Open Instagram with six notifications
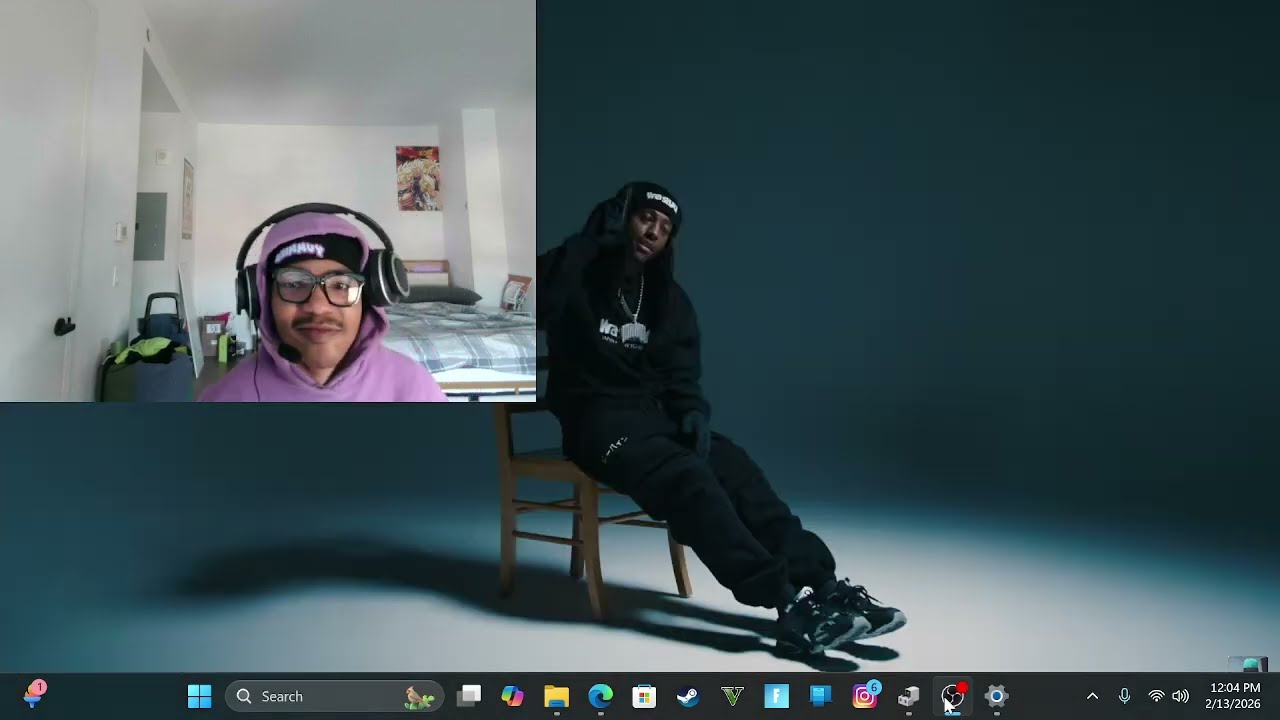 click(x=865, y=696)
